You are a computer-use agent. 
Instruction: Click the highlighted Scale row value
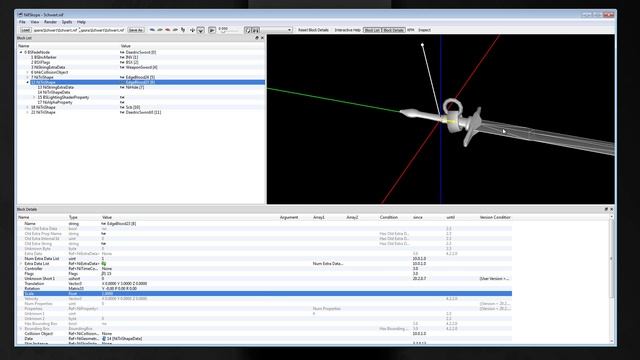click(x=108, y=293)
